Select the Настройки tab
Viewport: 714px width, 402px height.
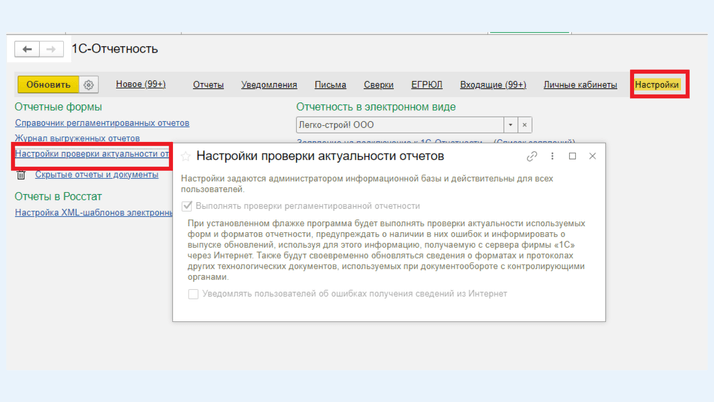tap(657, 85)
